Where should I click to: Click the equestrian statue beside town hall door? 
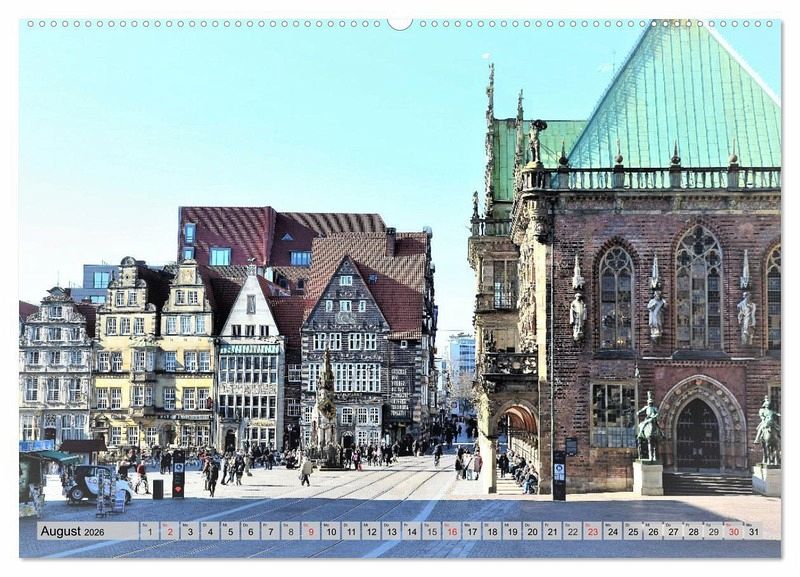tap(649, 430)
